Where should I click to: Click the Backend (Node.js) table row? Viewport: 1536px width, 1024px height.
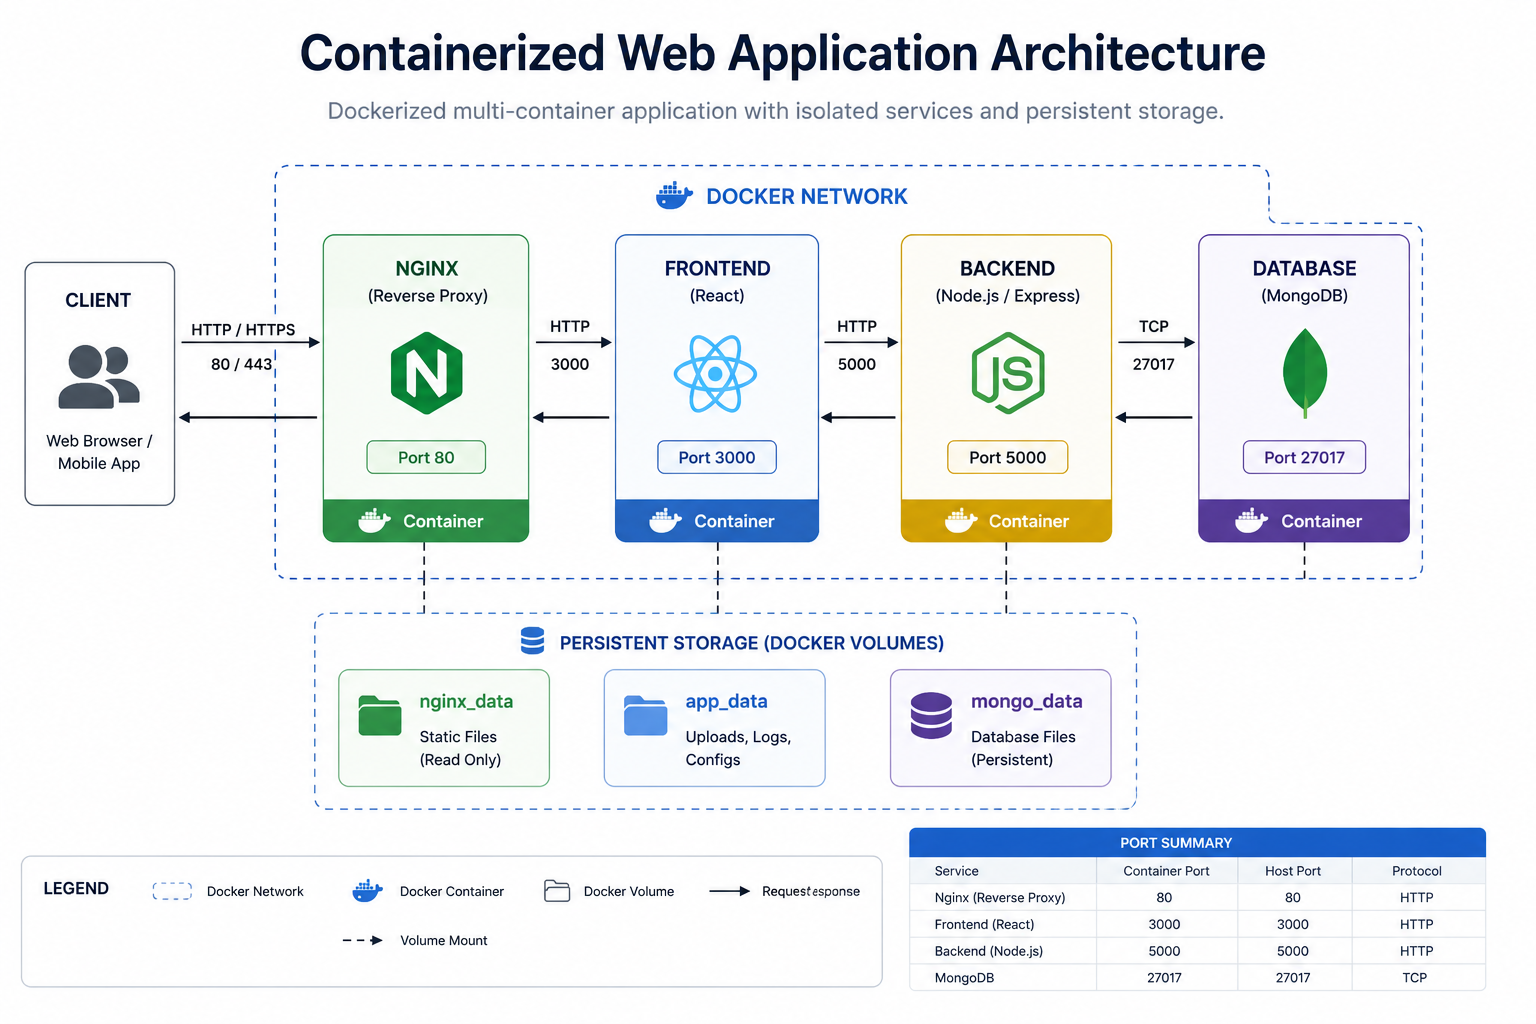(1197, 951)
